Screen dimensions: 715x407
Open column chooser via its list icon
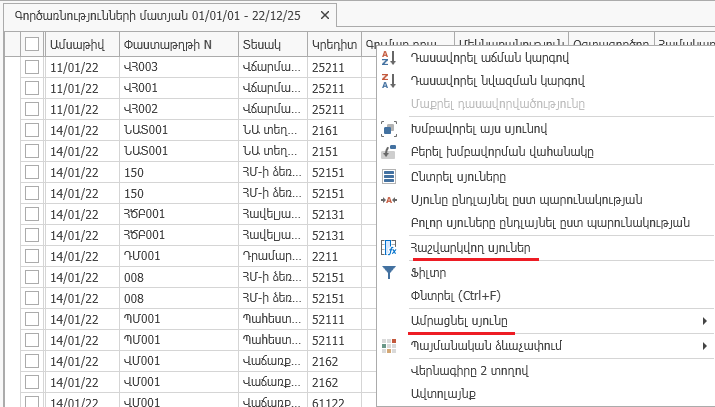click(390, 177)
